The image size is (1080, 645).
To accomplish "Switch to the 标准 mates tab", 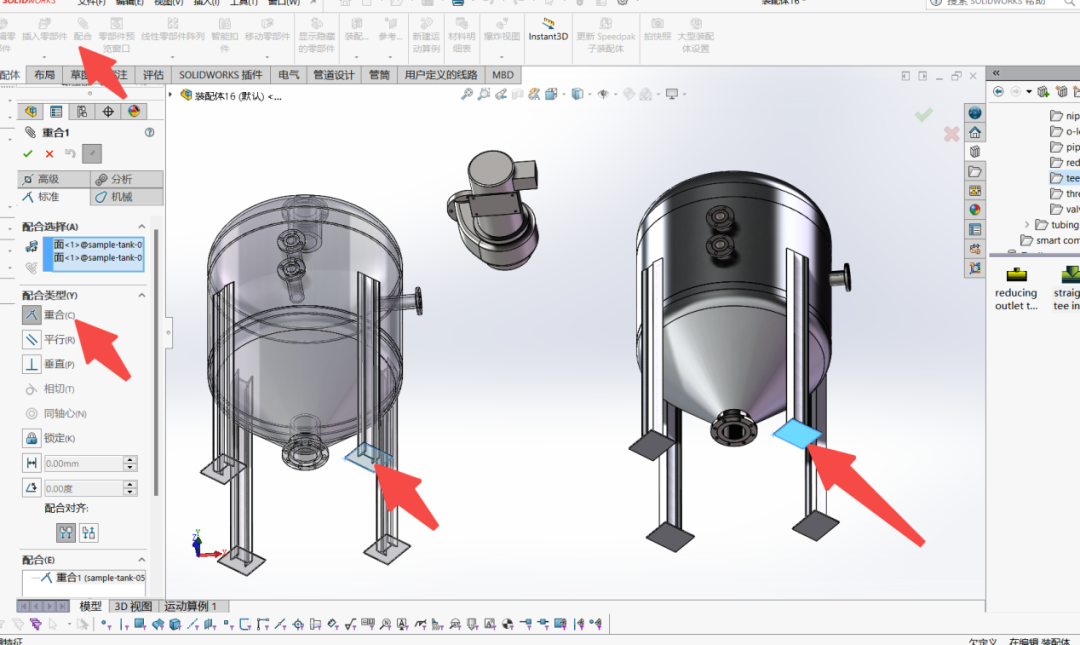I will pos(54,197).
